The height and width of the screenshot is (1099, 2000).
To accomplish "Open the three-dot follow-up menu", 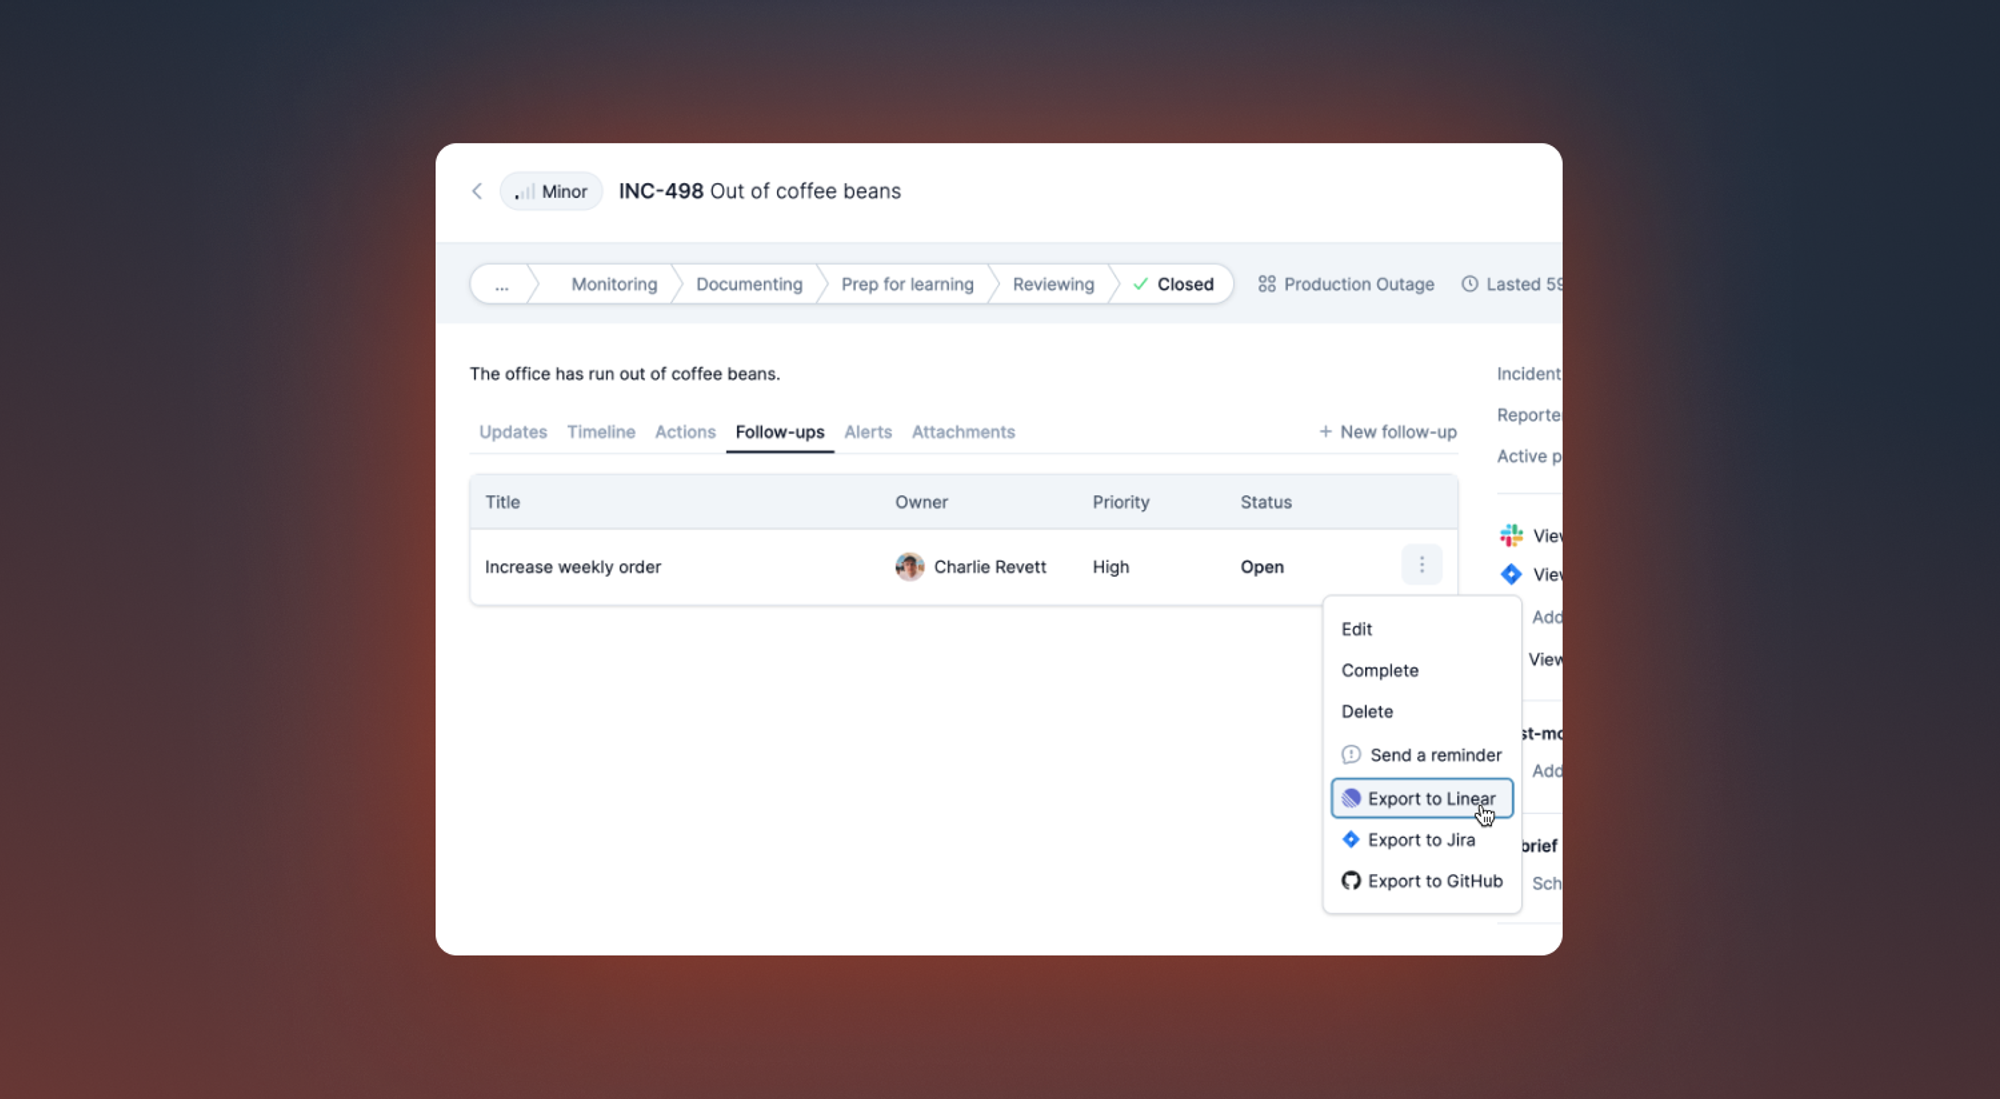I will [x=1421, y=565].
